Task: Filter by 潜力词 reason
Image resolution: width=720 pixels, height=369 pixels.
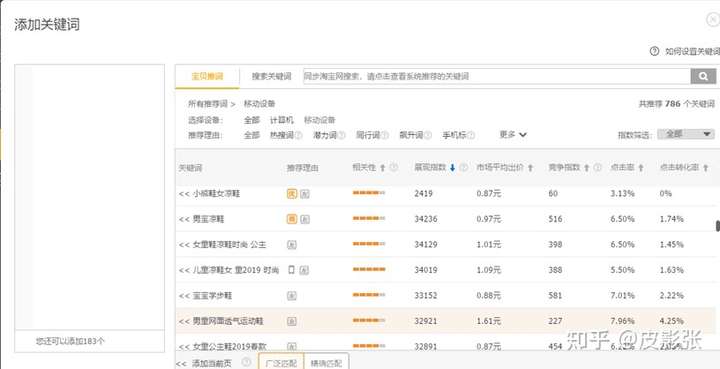Action: pos(325,135)
